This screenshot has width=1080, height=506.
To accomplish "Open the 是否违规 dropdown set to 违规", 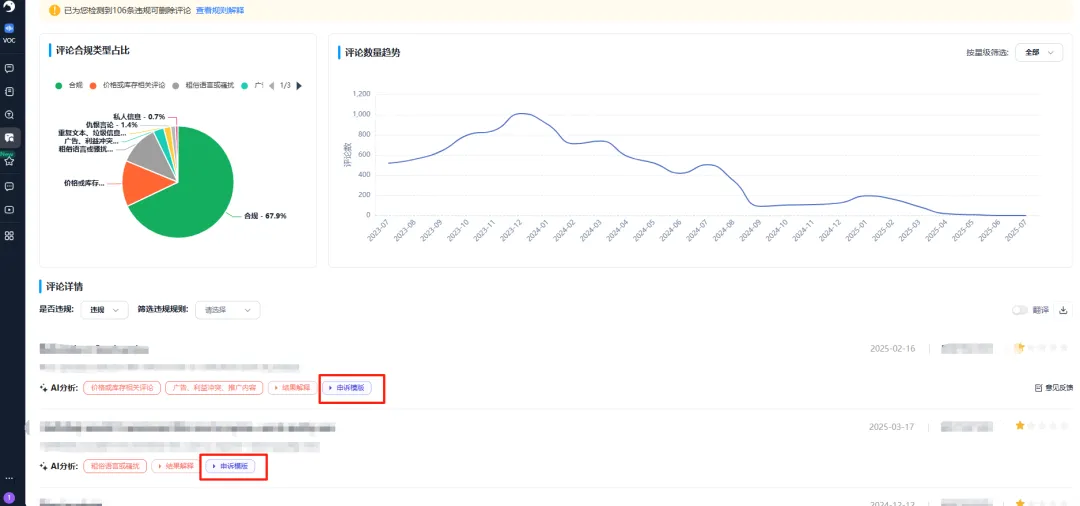I will [x=104, y=310].
